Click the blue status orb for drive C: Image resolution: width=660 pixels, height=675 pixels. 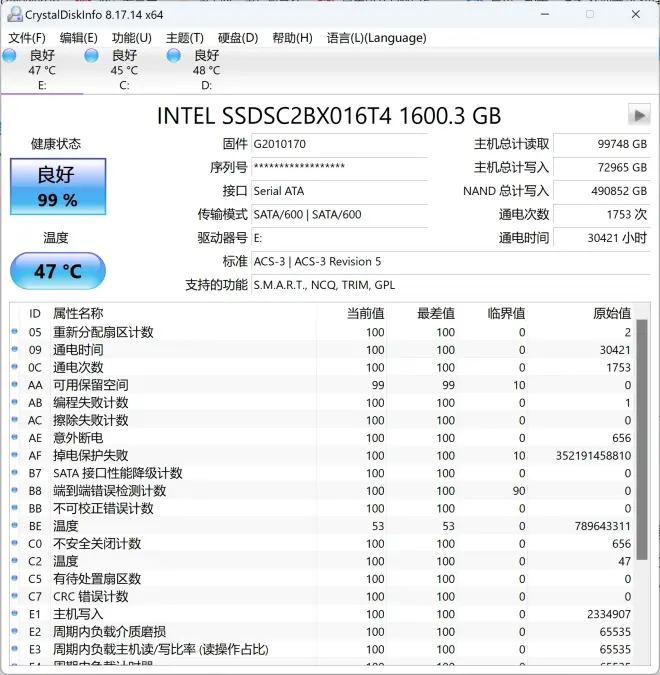tap(91, 56)
